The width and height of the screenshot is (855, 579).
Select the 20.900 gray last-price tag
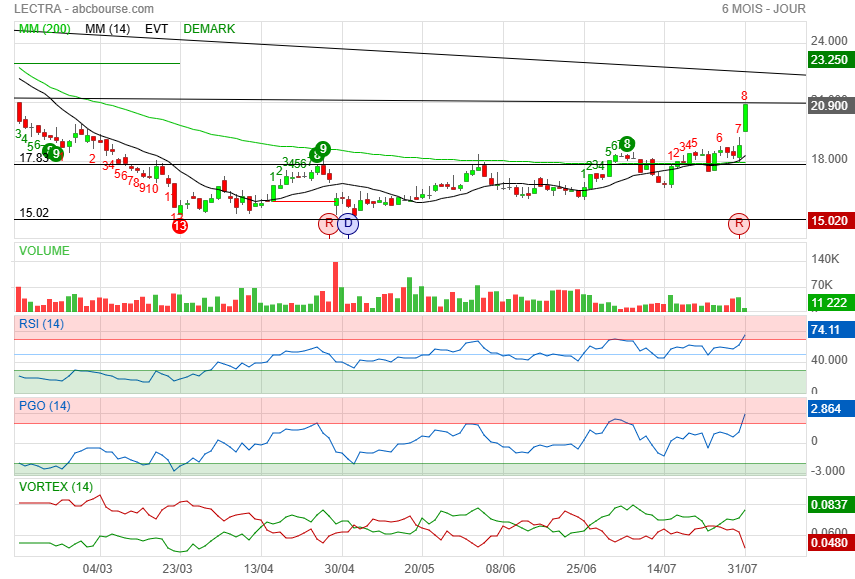pos(830,105)
